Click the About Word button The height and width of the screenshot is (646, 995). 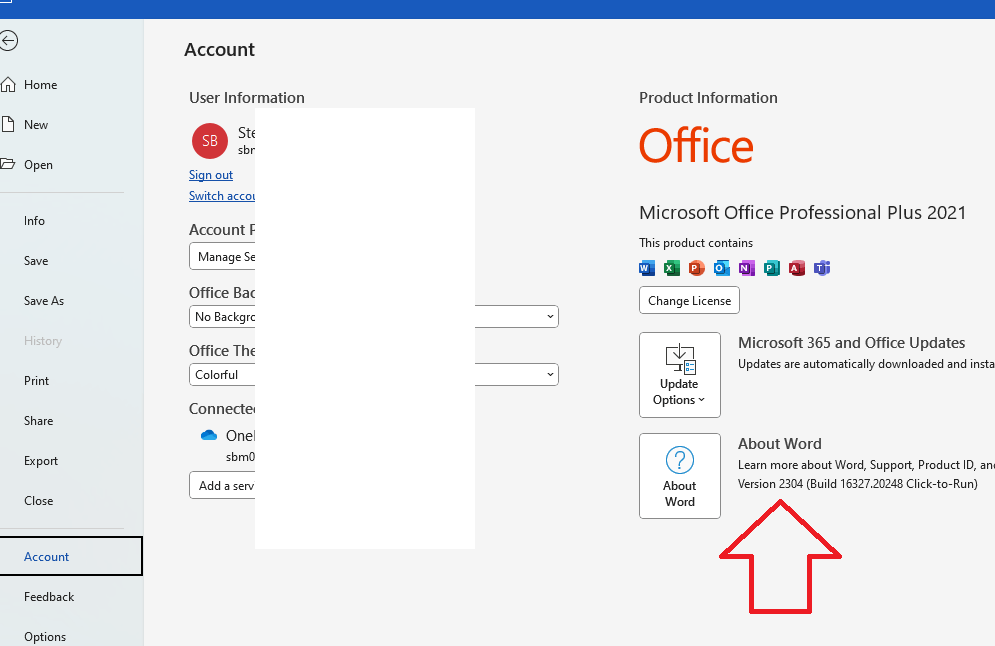point(680,476)
